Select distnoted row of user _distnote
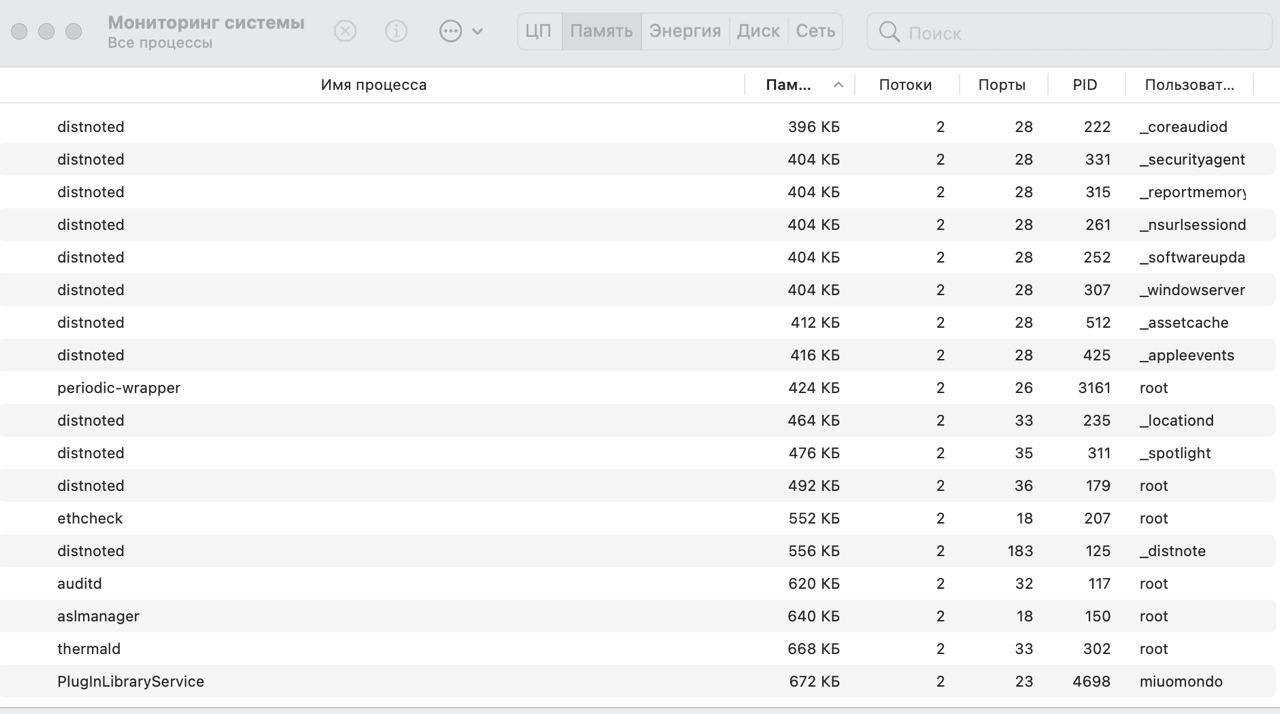The image size is (1280, 714). click(x=638, y=551)
